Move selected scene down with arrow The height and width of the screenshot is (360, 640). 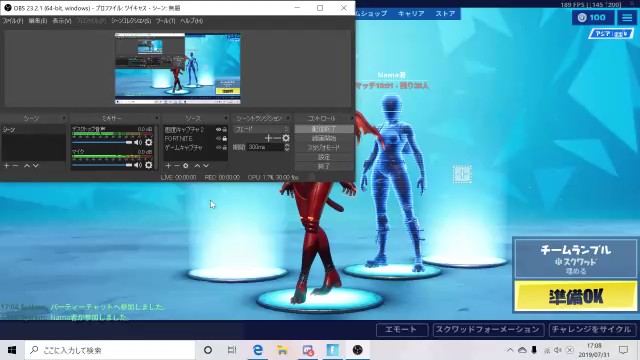click(x=36, y=166)
